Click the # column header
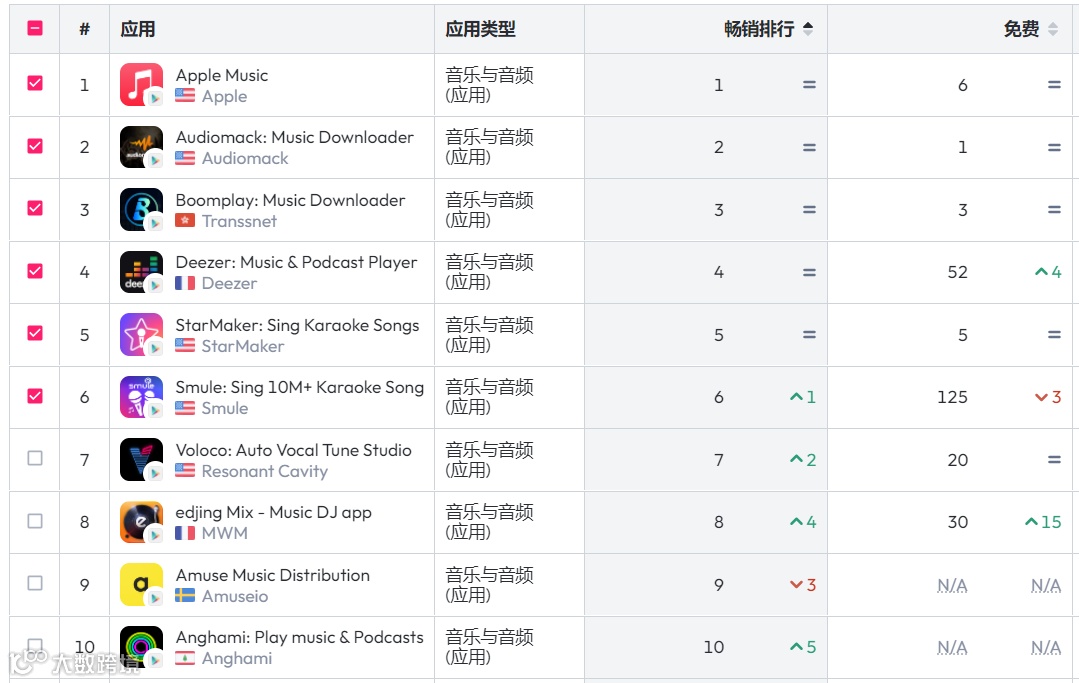1079x683 pixels. [x=85, y=29]
